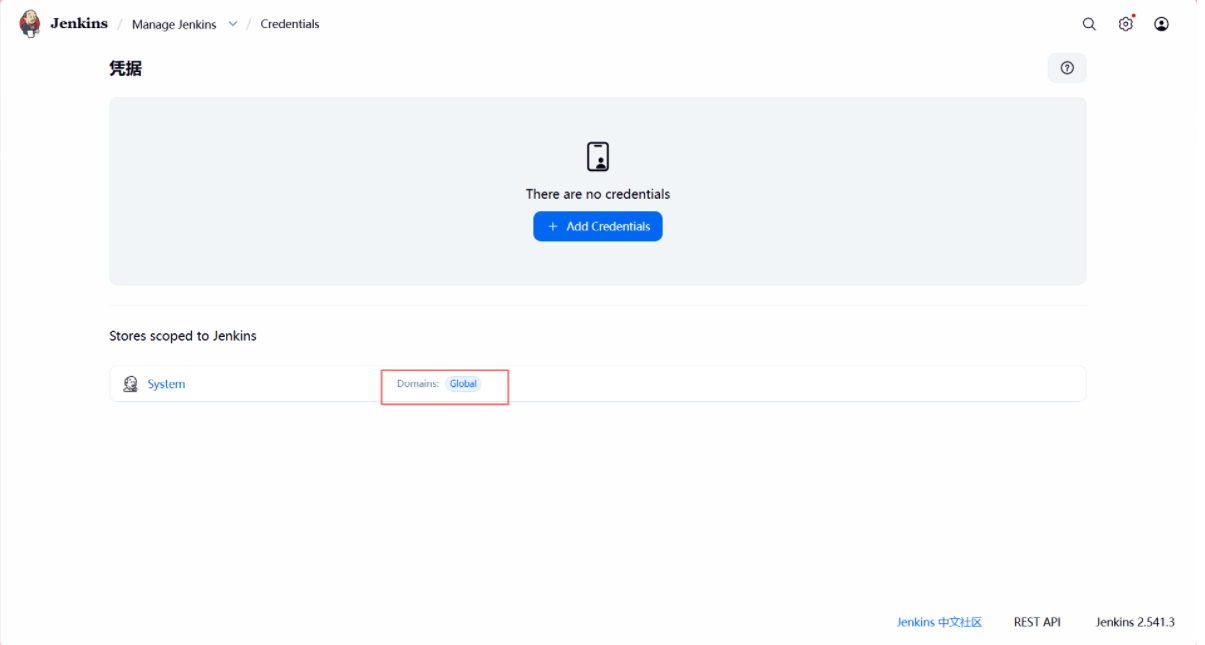The image size is (1205, 645).
Task: Expand the Manage Jenkins breadcrumb chevron
Action: (x=233, y=24)
